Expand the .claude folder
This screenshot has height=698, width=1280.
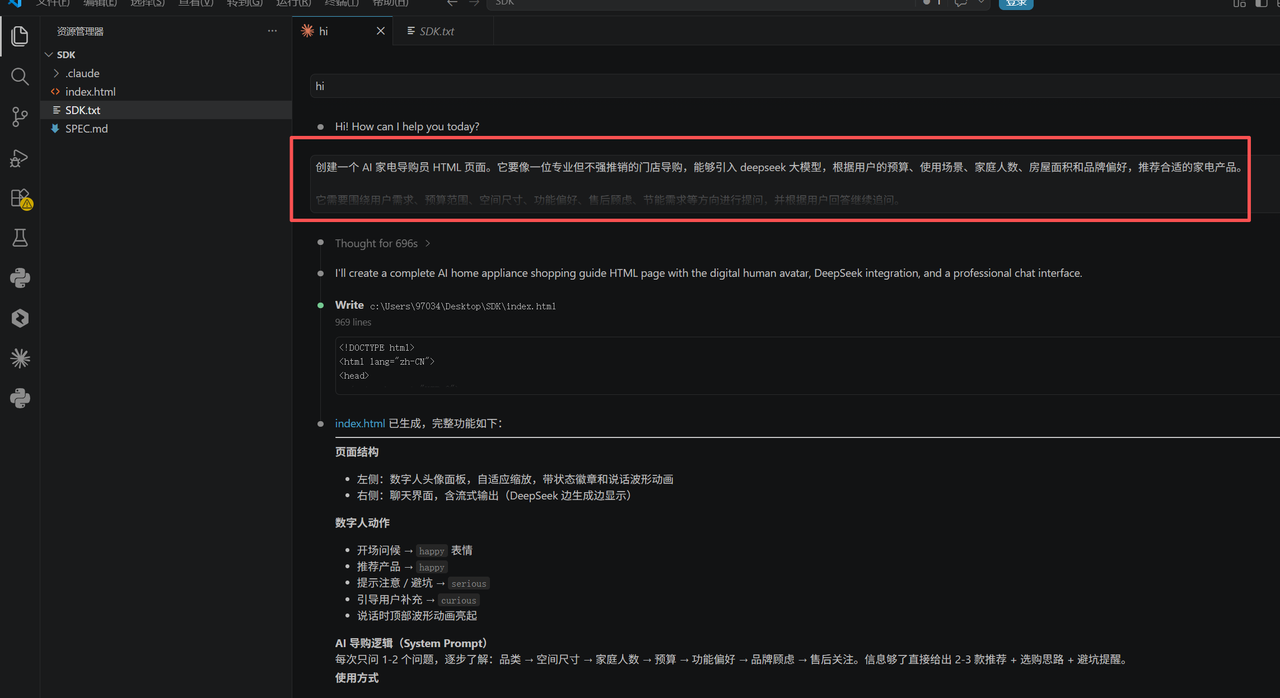point(56,73)
